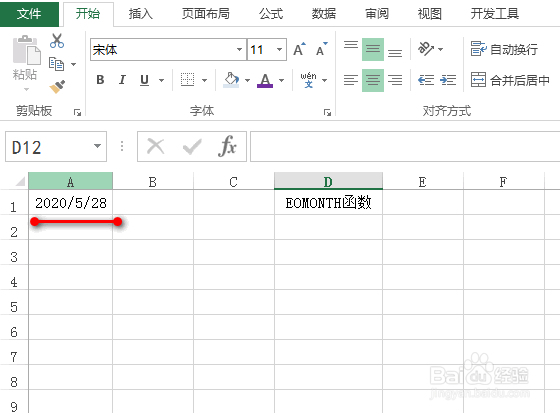This screenshot has height=413, width=560.
Task: Select cell D1 EOMONTH函数
Action: [x=328, y=202]
